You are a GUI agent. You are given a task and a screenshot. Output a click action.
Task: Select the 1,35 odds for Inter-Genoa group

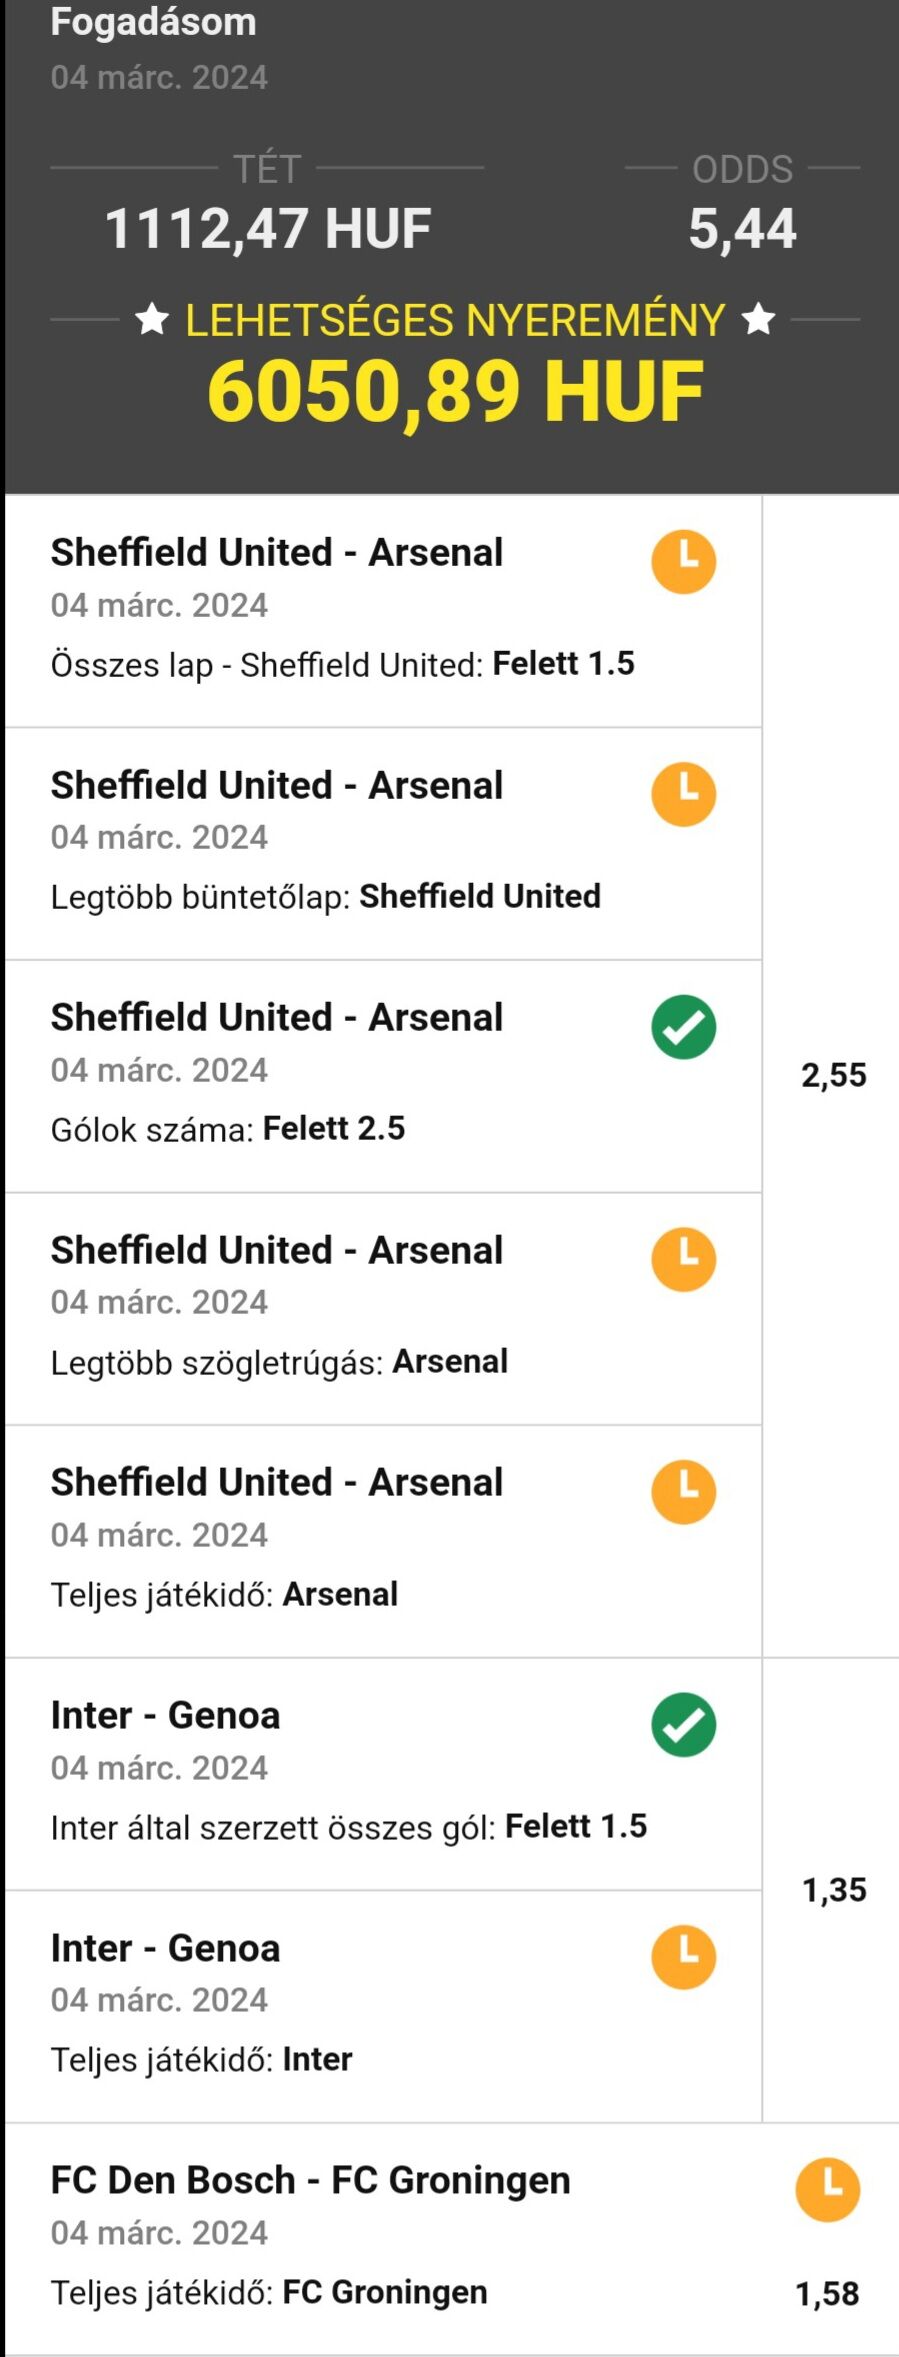pyautogui.click(x=833, y=1890)
